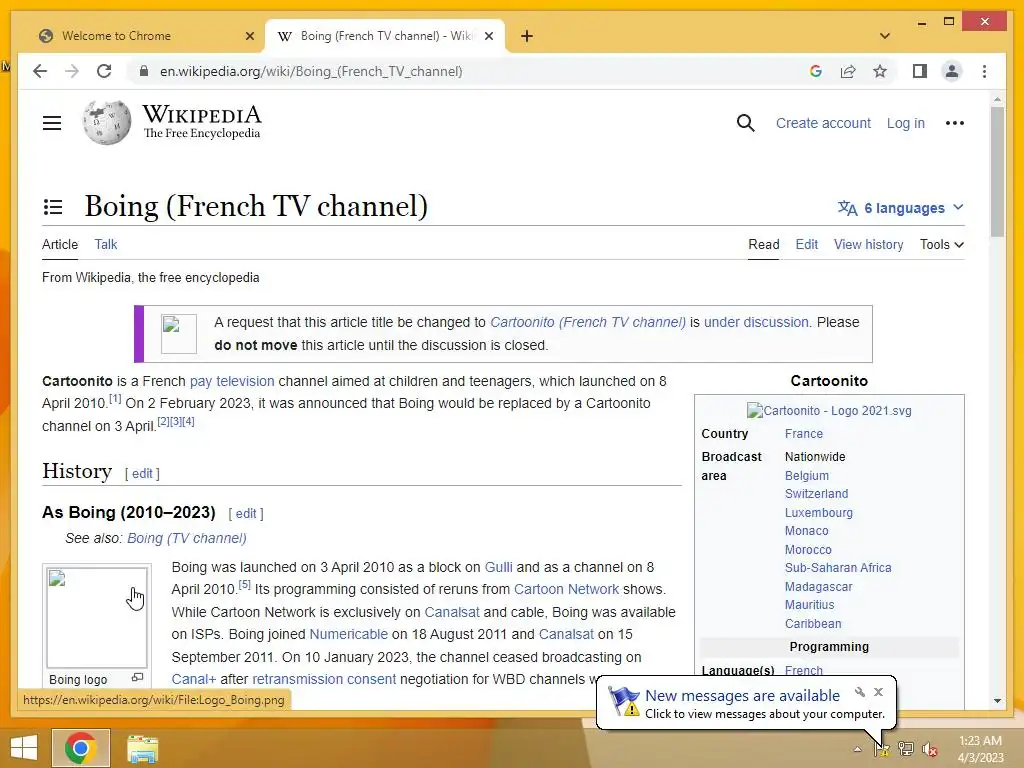Open Wikipedia search magnifier
The image size is (1024, 768).
[x=745, y=123]
